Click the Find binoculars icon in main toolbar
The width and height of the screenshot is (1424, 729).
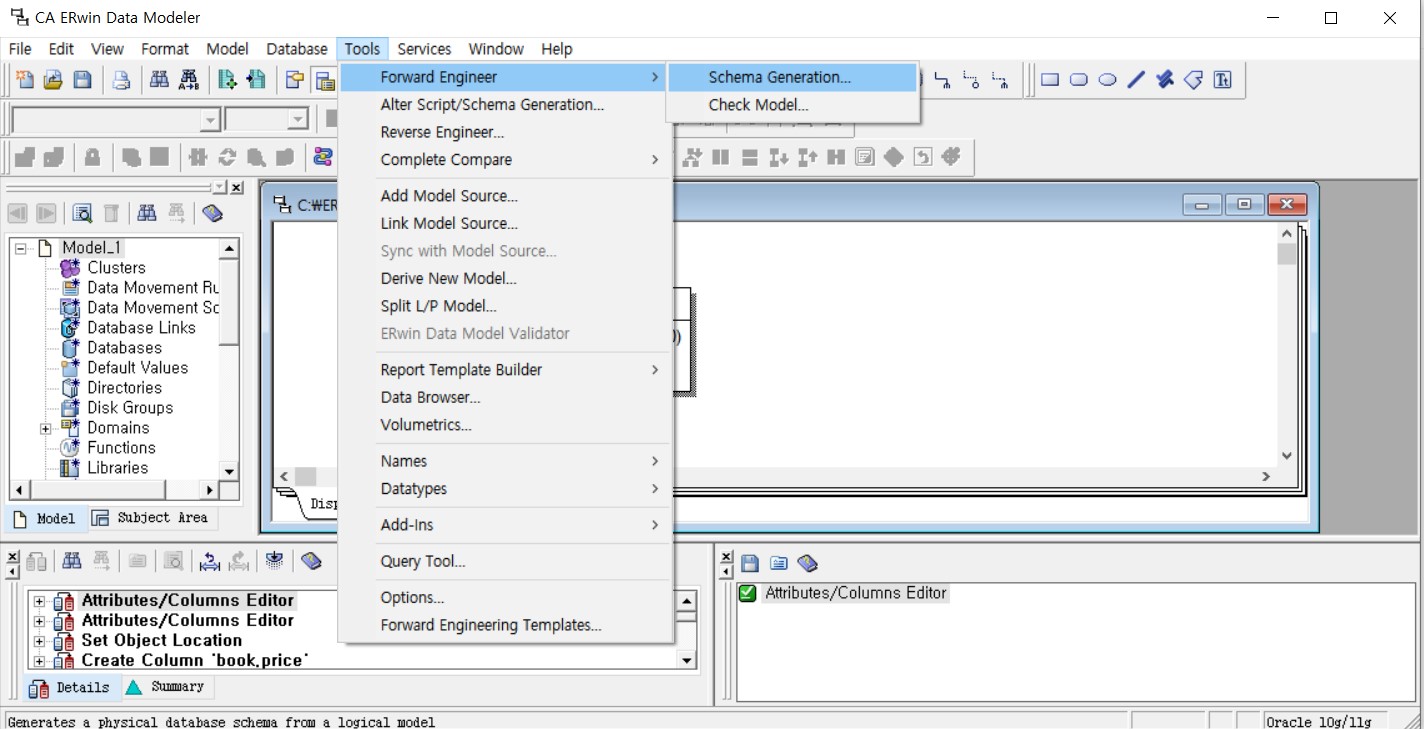(159, 80)
